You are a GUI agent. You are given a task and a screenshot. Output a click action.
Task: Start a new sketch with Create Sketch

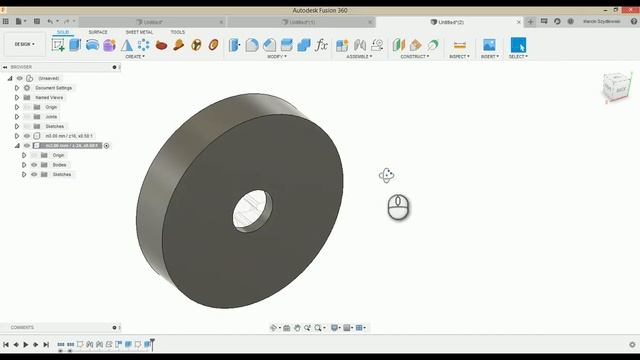[x=58, y=45]
